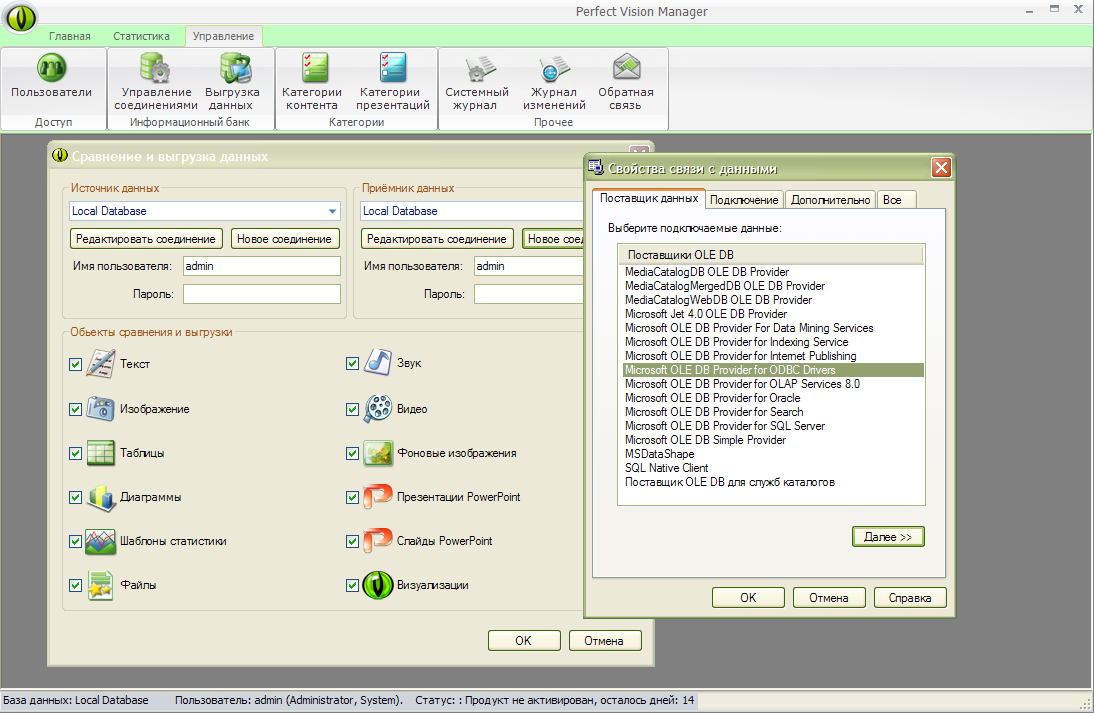Select the Поставщик данных tab
Viewport: 1094px width, 713px height.
pyautogui.click(x=649, y=199)
